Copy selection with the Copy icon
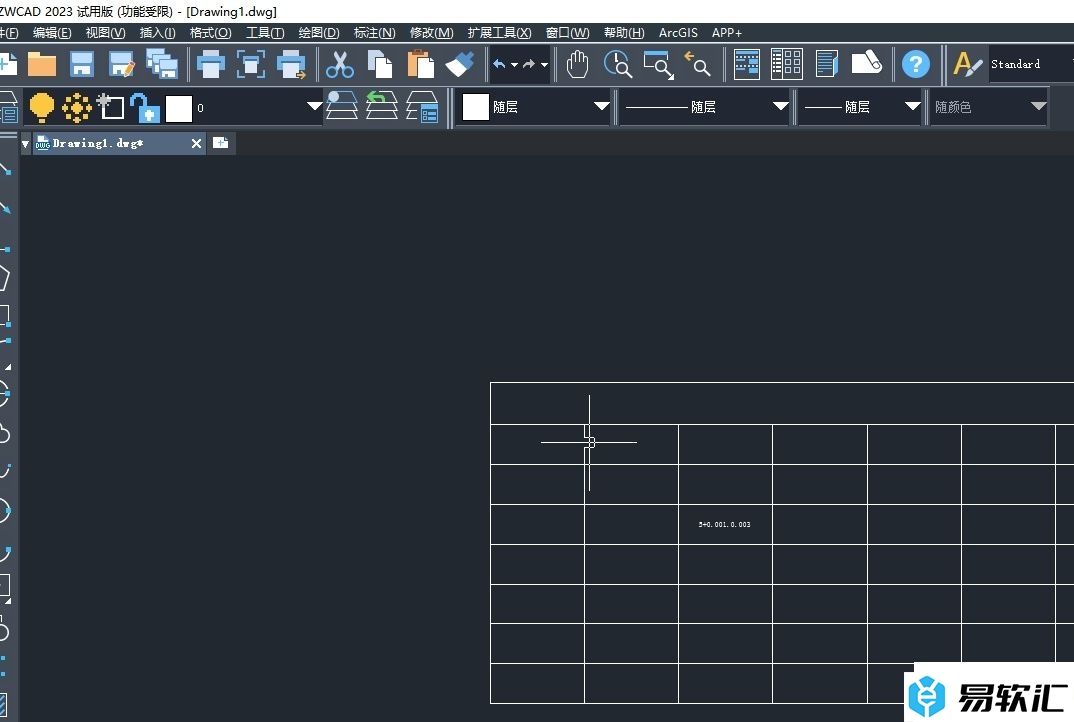Image resolution: width=1074 pixels, height=722 pixels. (380, 64)
